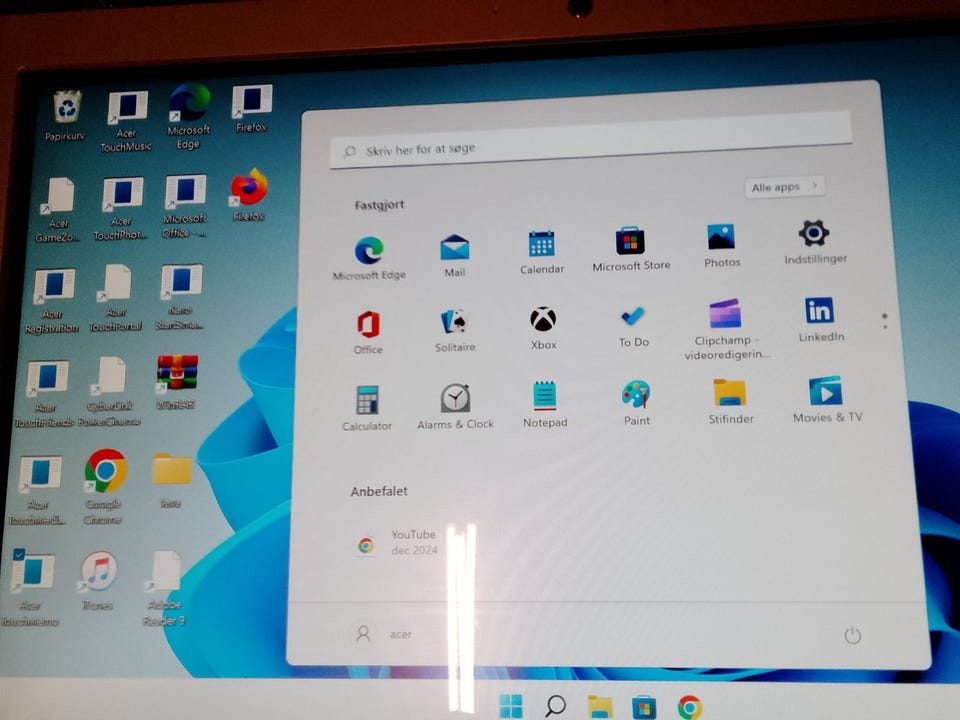
Task: Select the checked Acer TouchMemo desktop icon
Action: pos(31,588)
